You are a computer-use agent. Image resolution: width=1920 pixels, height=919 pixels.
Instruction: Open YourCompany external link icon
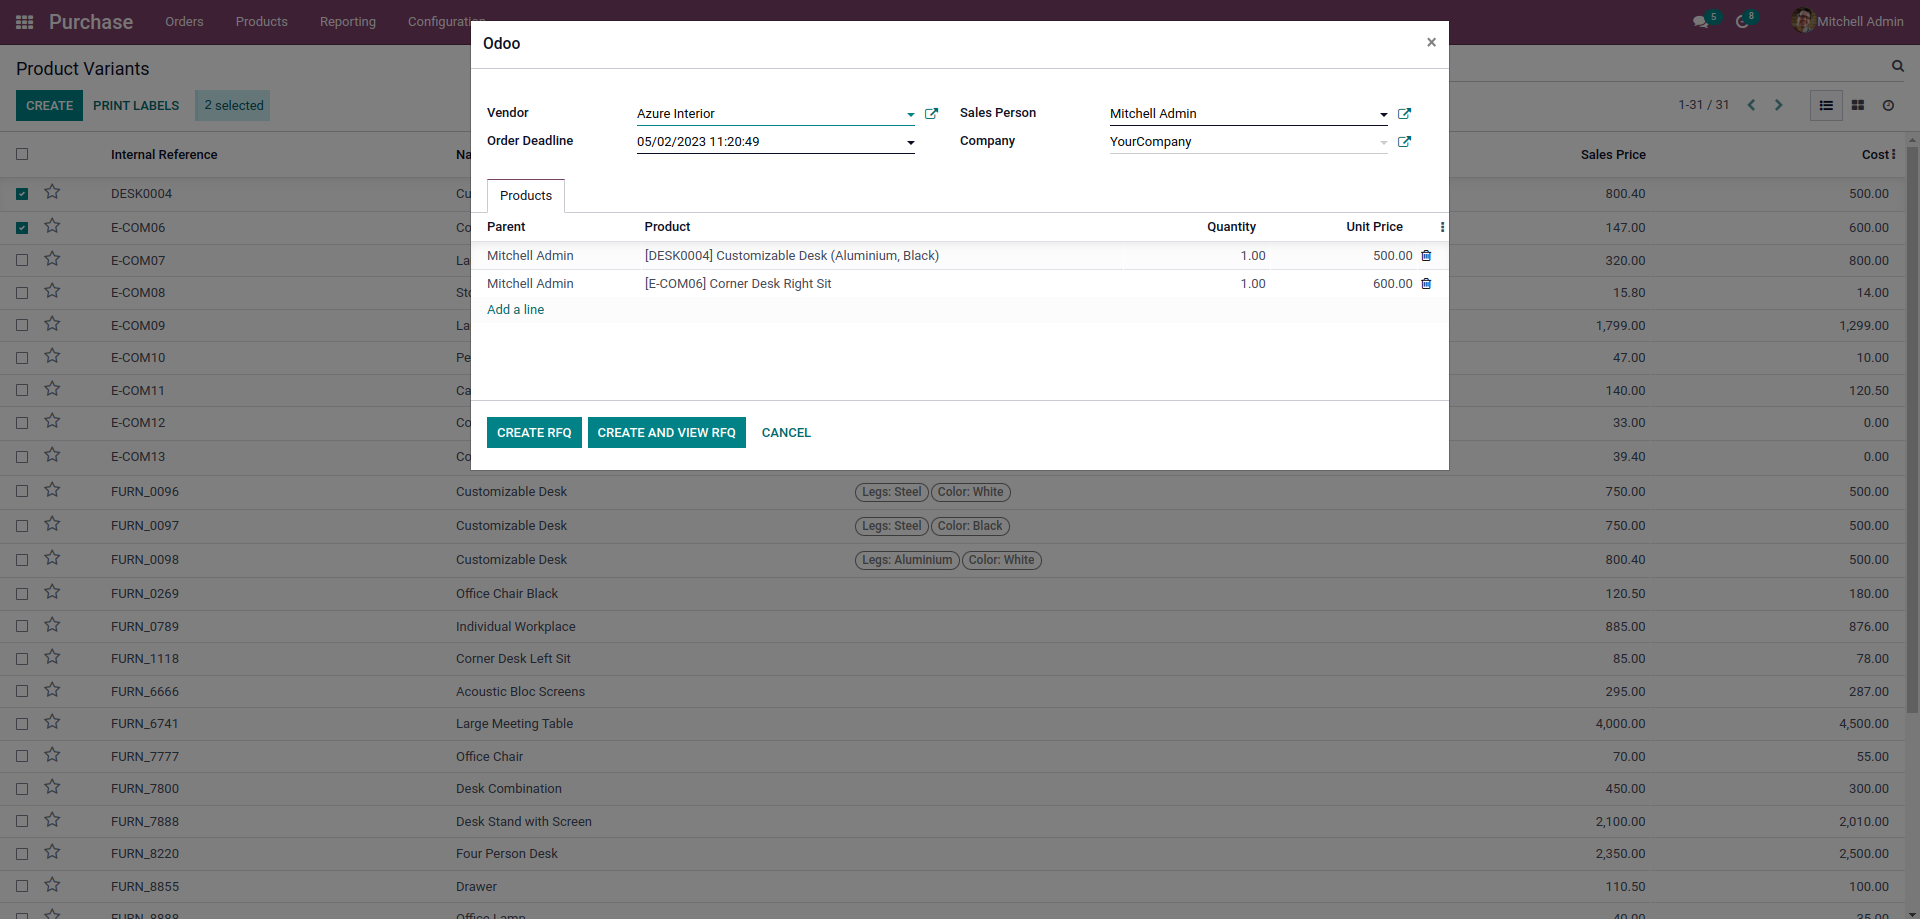tap(1404, 142)
